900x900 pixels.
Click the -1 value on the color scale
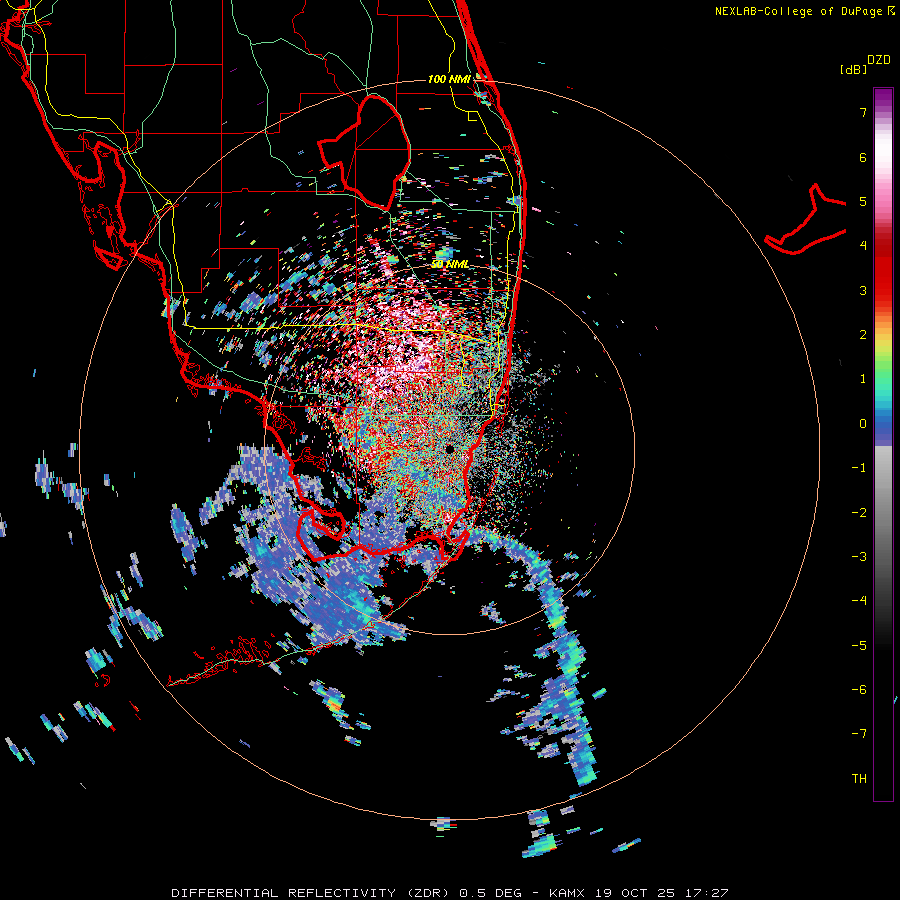(x=859, y=468)
